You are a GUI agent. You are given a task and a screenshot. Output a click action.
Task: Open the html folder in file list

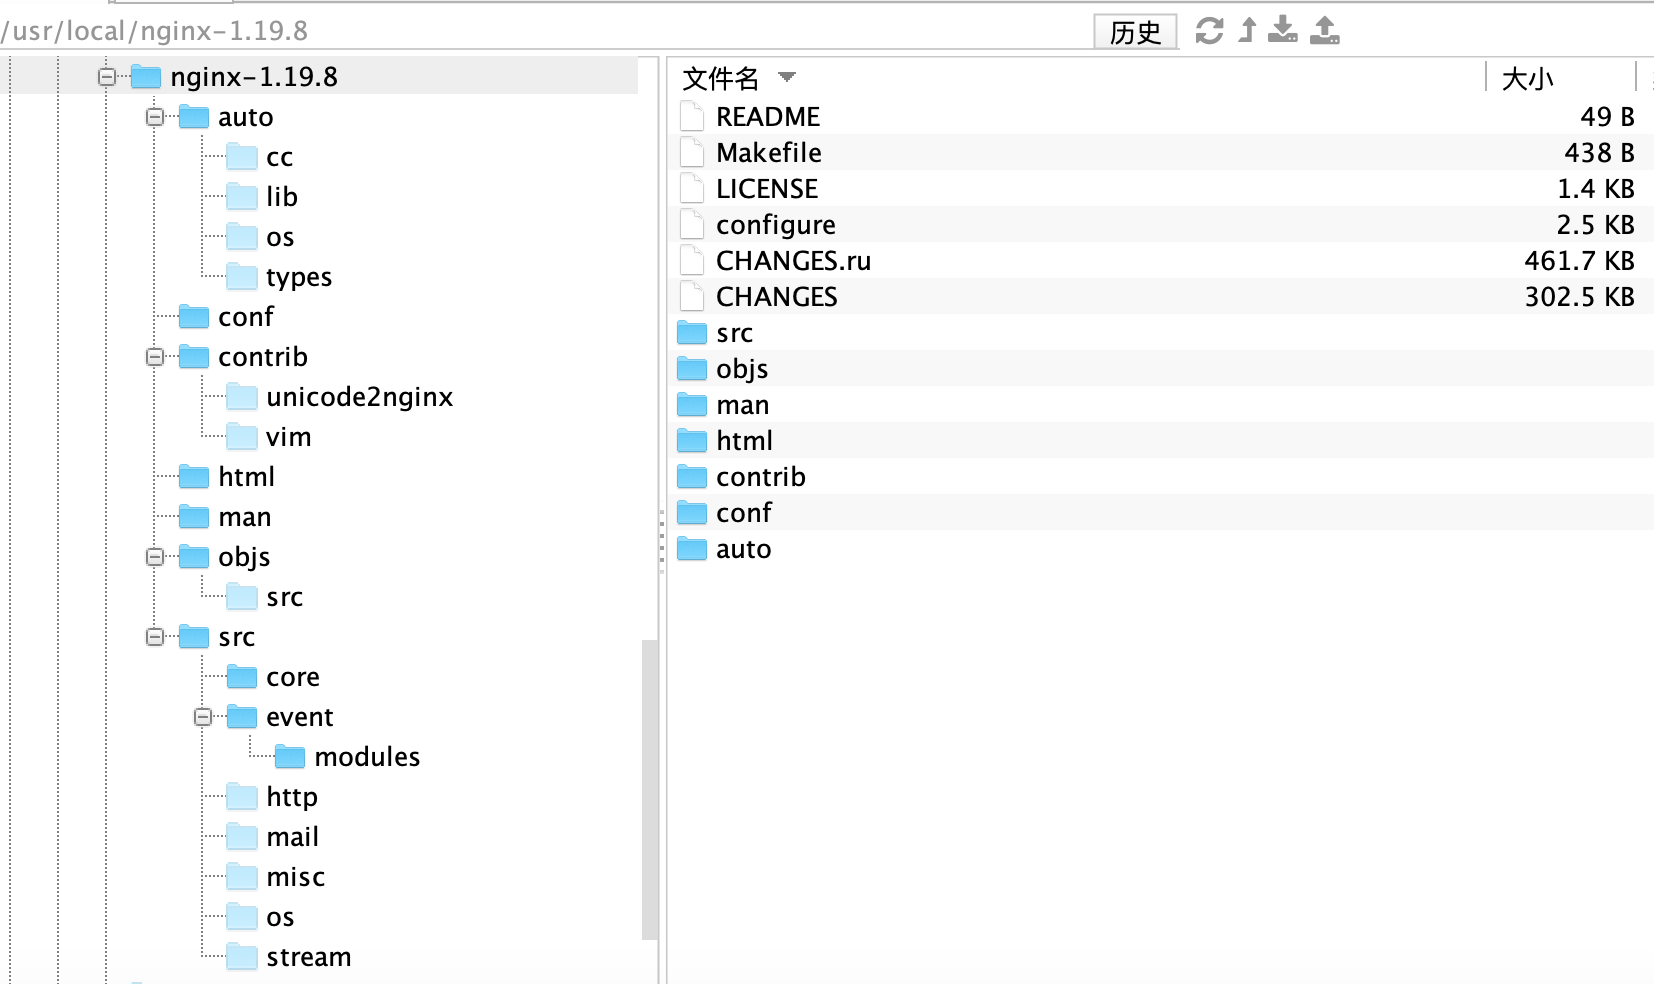pos(725,440)
